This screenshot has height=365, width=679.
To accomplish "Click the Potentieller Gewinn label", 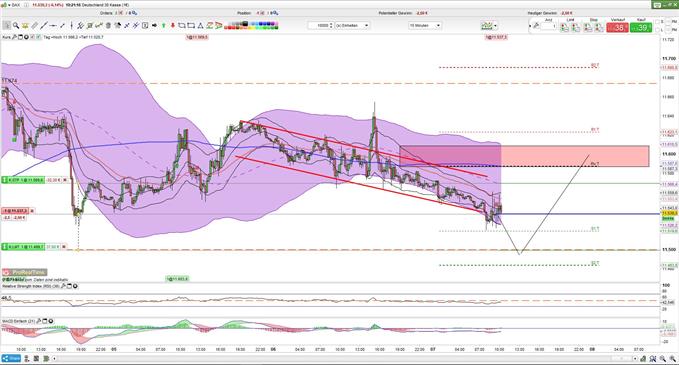I will click(x=396, y=13).
